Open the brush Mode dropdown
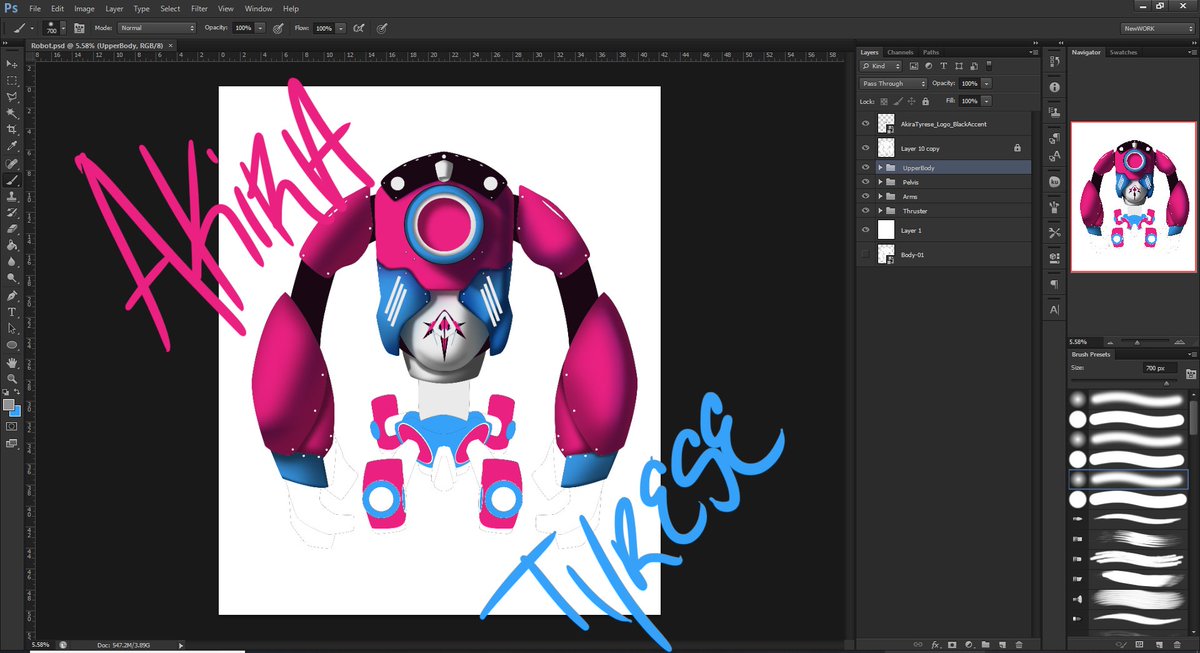Viewport: 1200px width, 653px height. tap(157, 28)
